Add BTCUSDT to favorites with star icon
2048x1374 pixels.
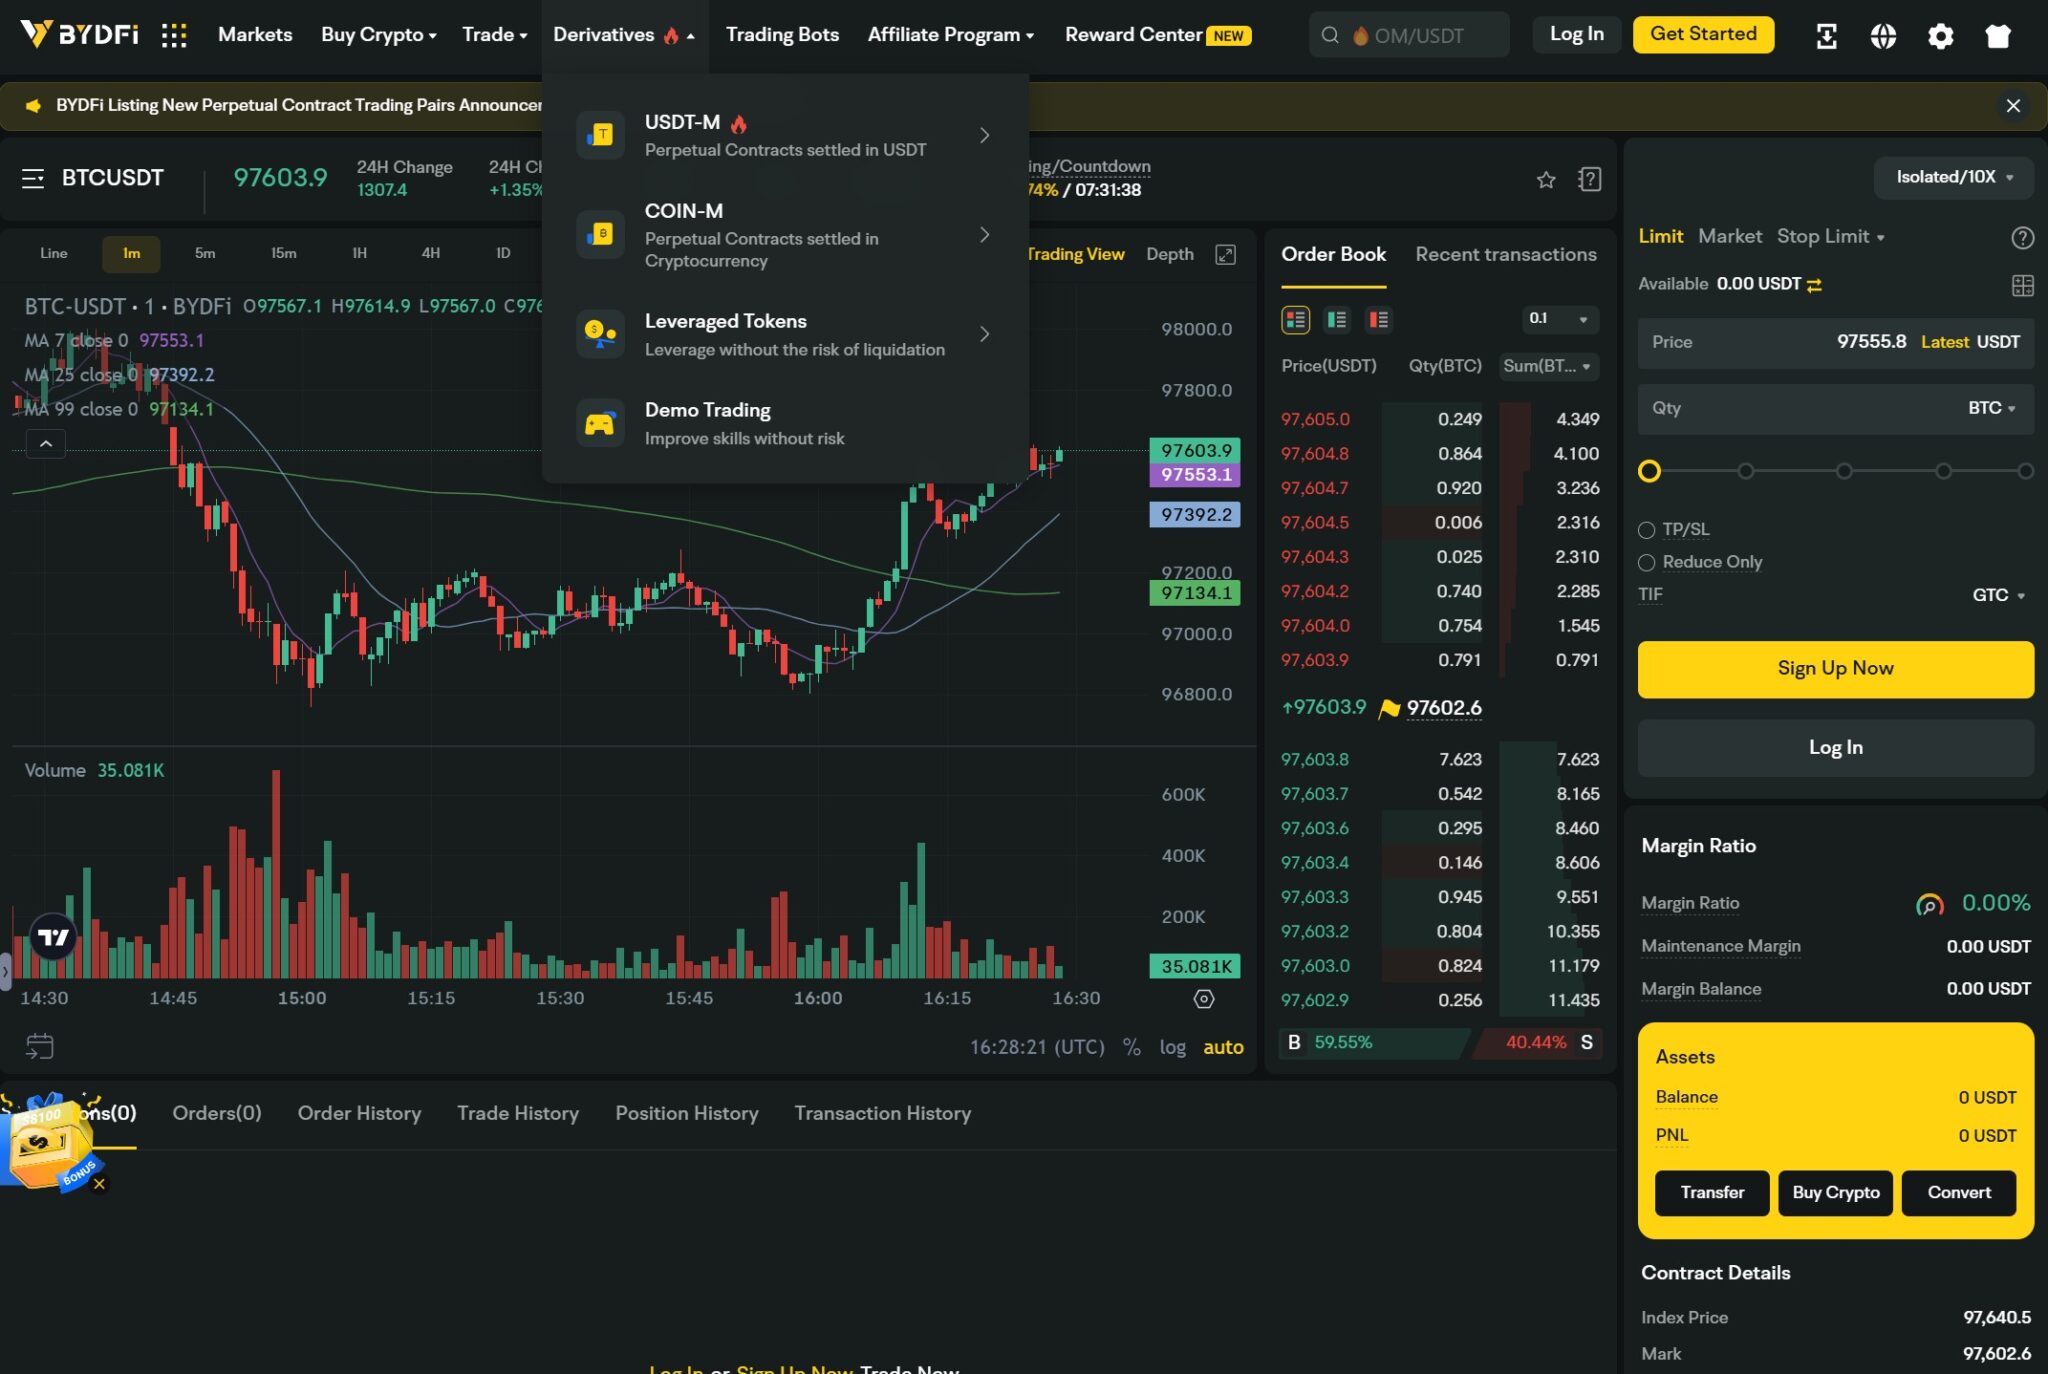[1546, 180]
